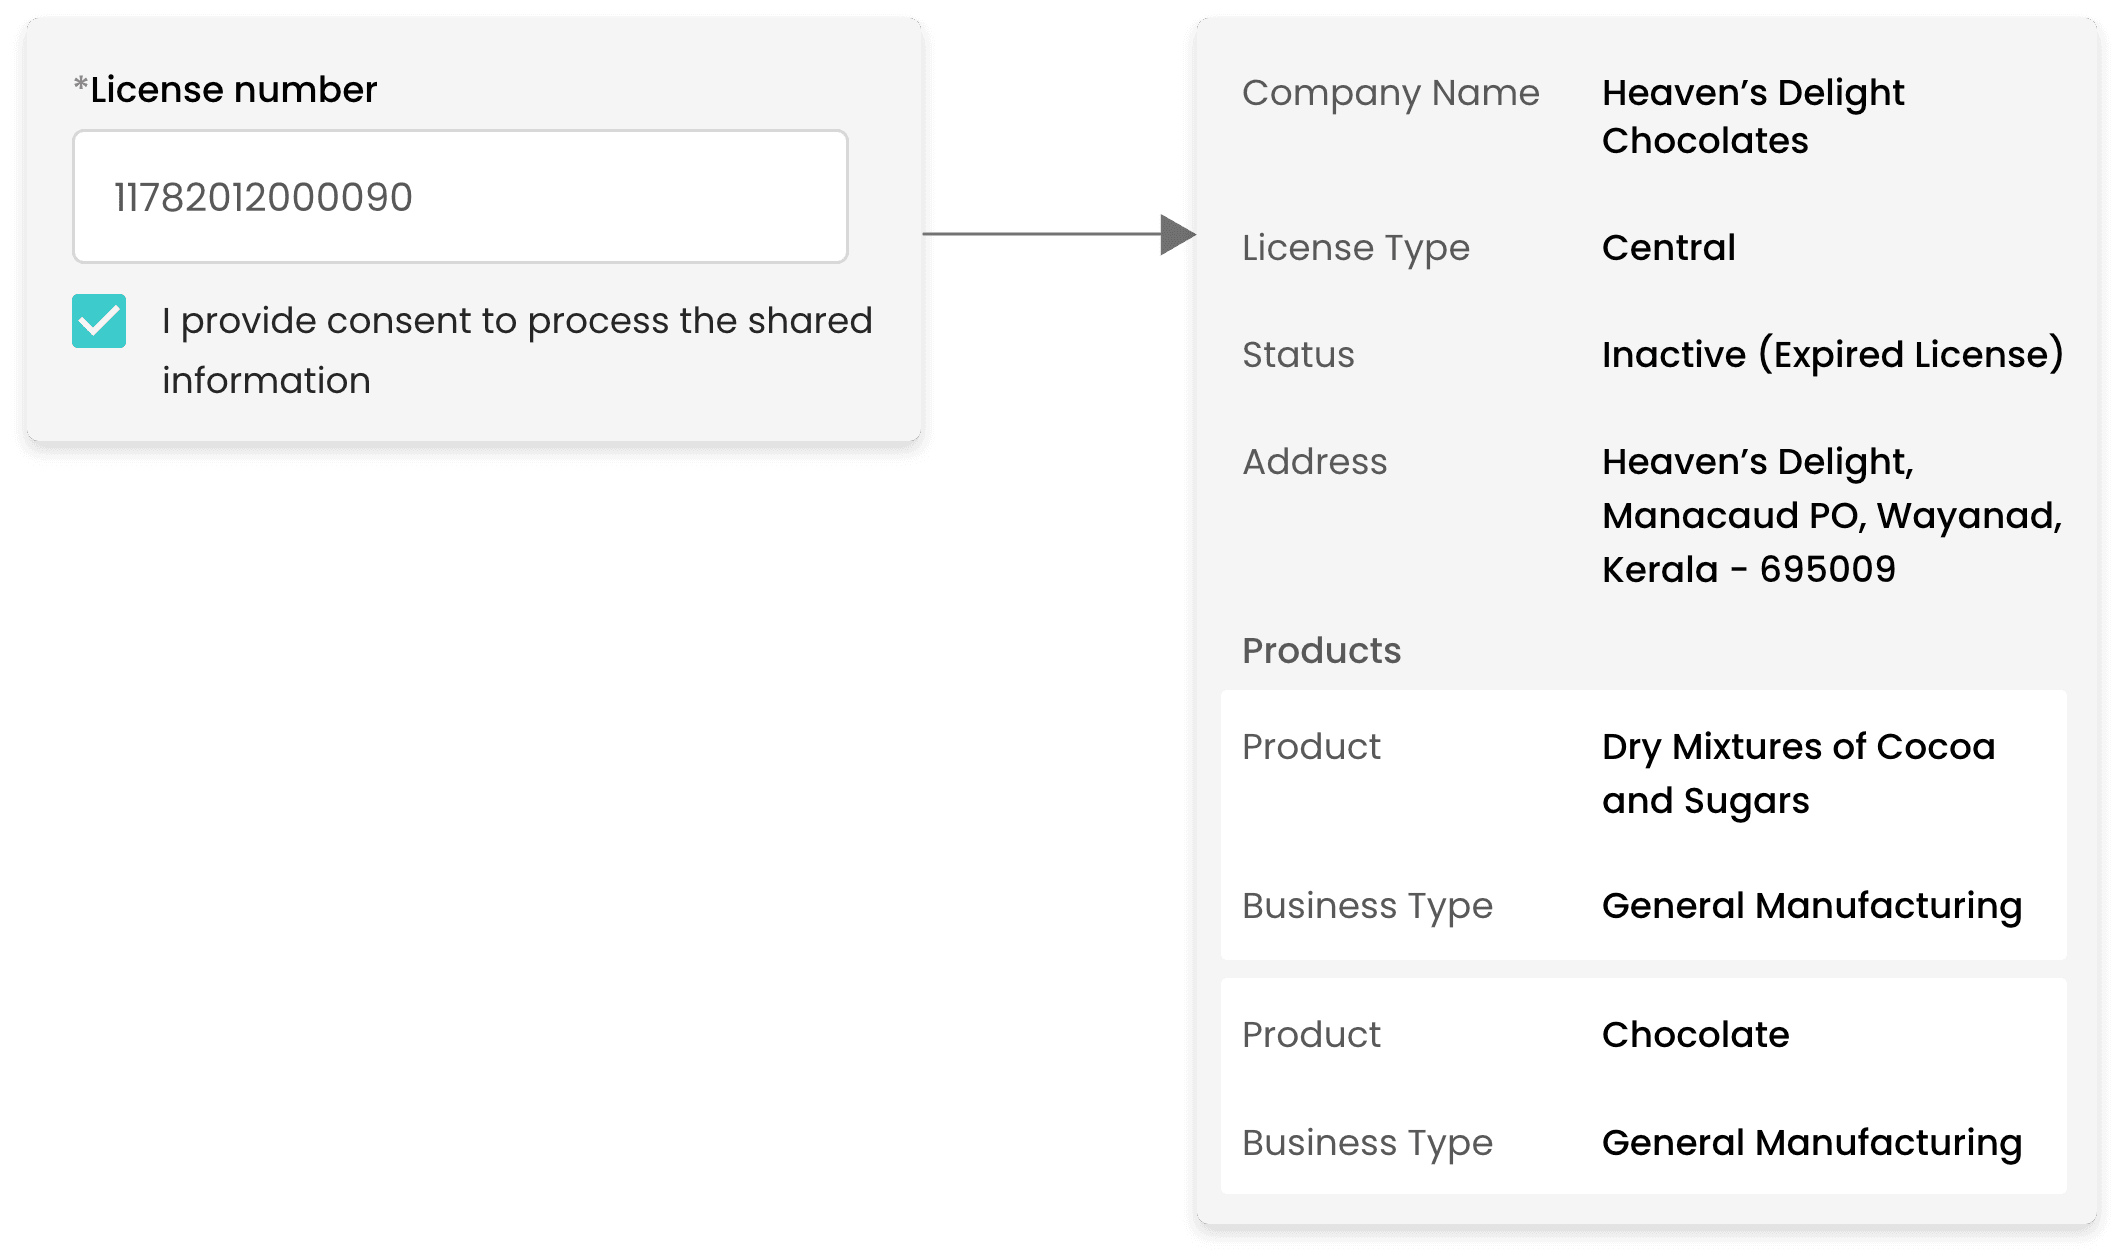2124x1260 pixels.
Task: Click the "Manacaud PO, Wayanad" address line
Action: point(1831,516)
